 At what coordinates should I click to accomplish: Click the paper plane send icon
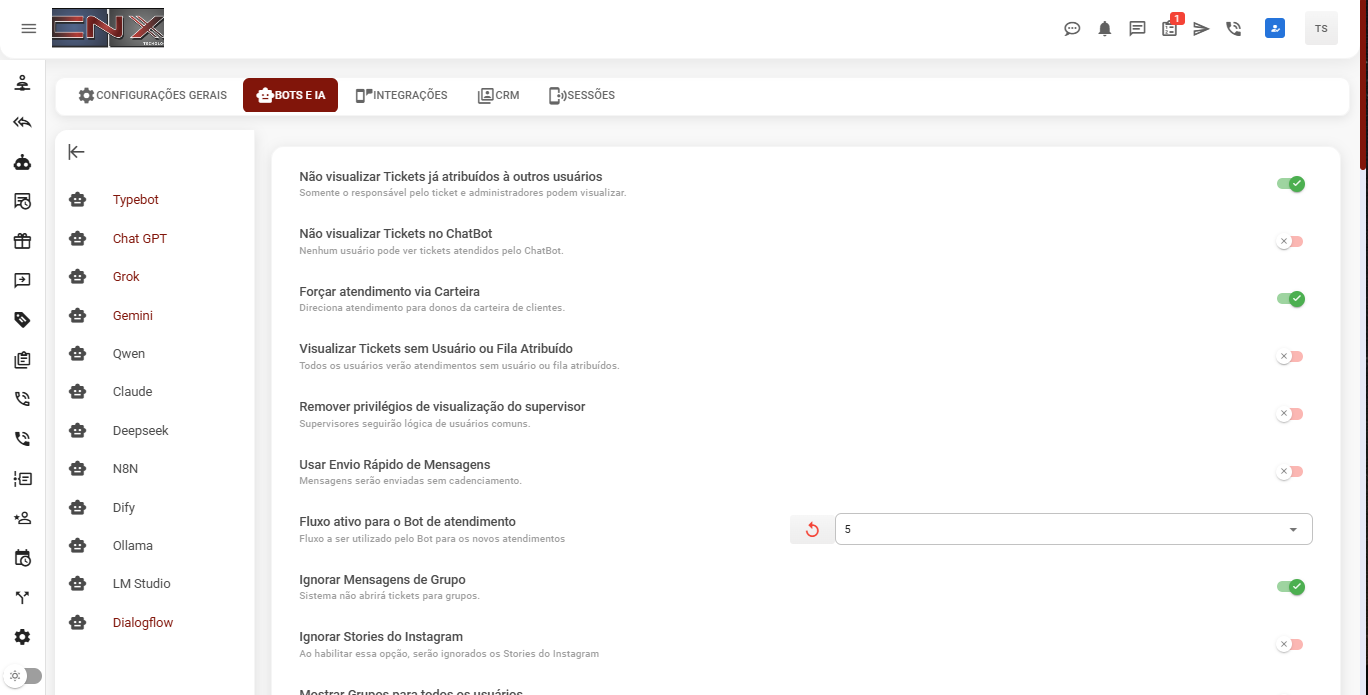pos(1201,29)
